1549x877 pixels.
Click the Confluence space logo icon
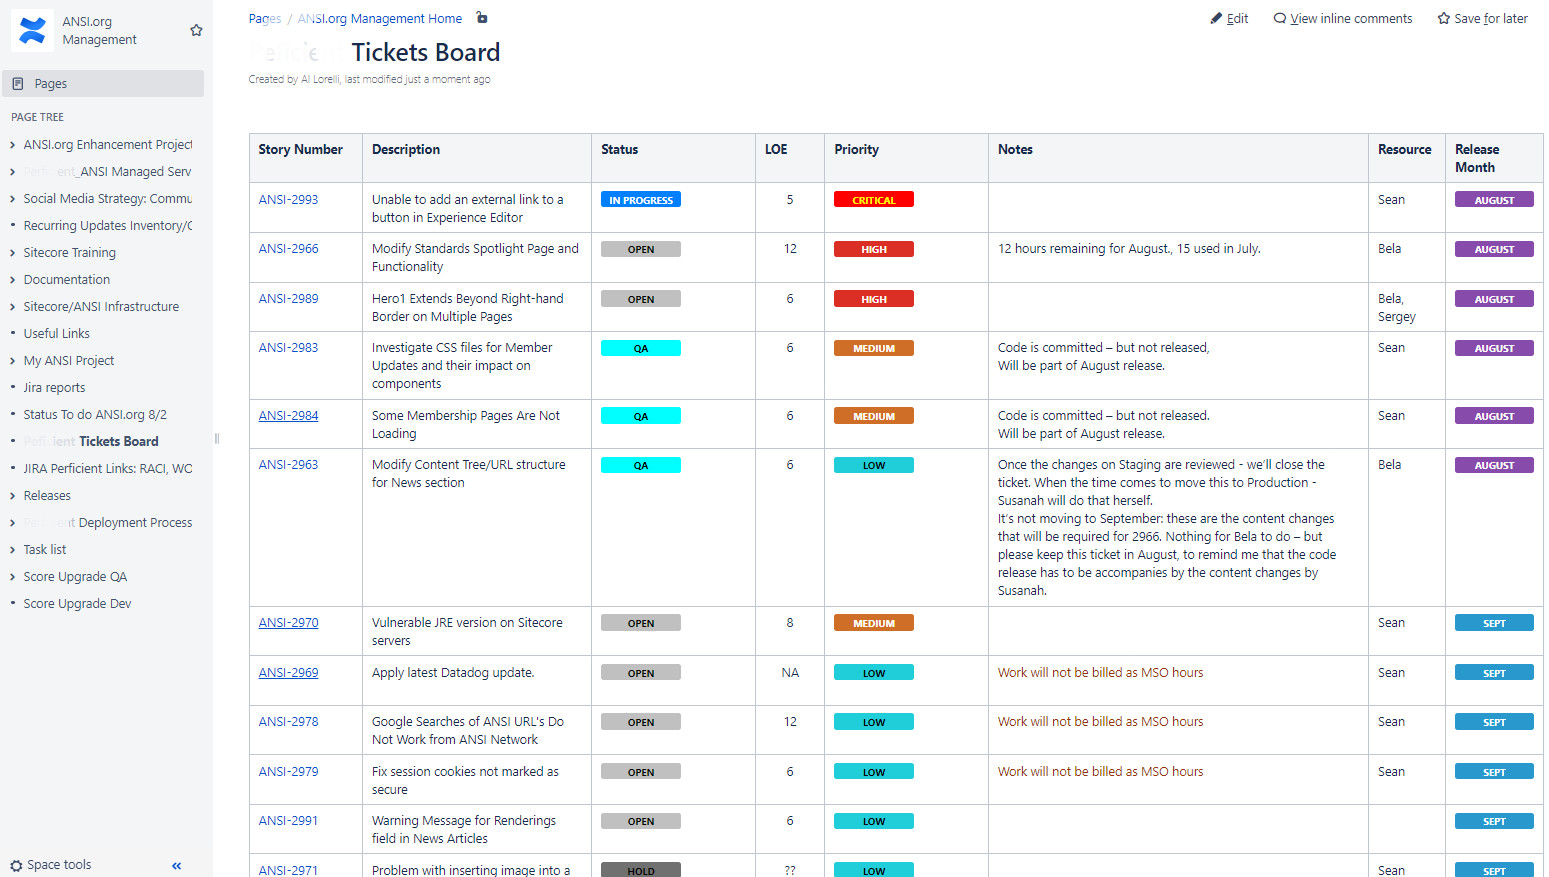point(32,31)
